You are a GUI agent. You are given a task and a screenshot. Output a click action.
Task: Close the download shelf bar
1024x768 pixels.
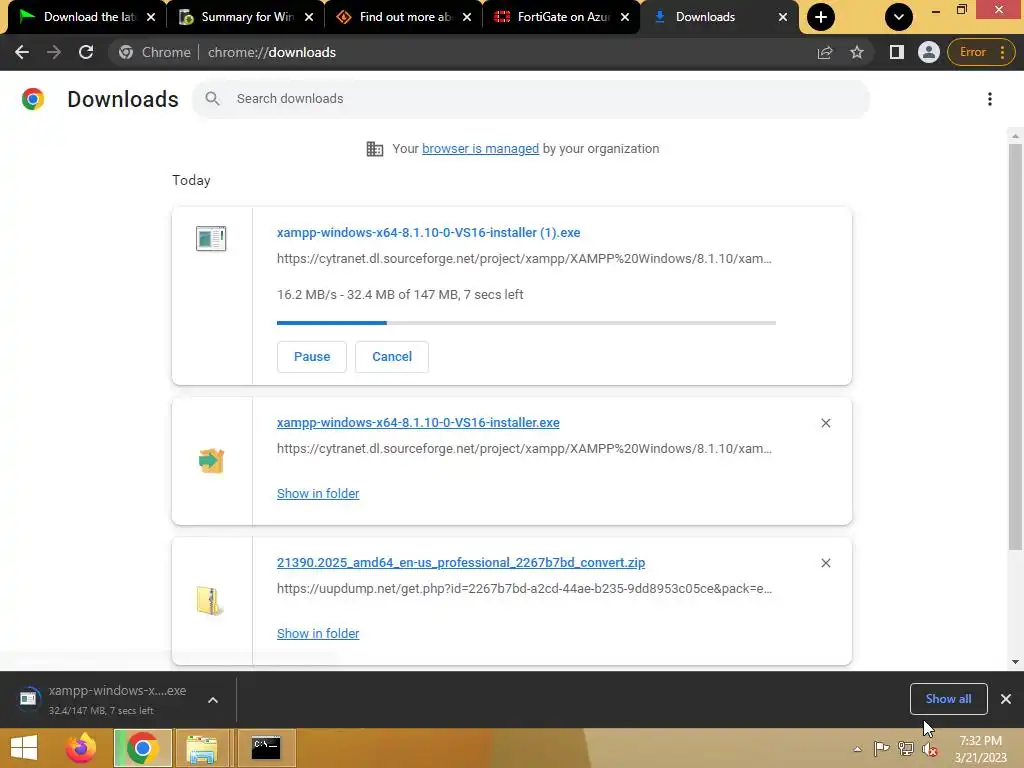pyautogui.click(x=1006, y=699)
